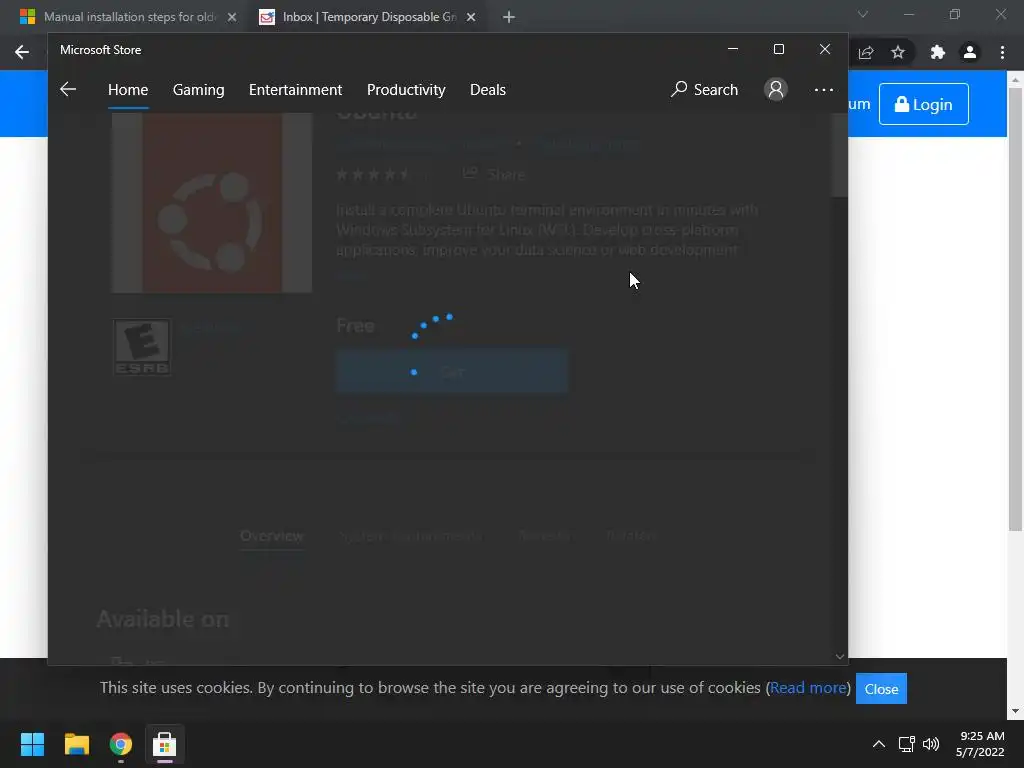Open the Chrome three-dot menu

point(1002,52)
